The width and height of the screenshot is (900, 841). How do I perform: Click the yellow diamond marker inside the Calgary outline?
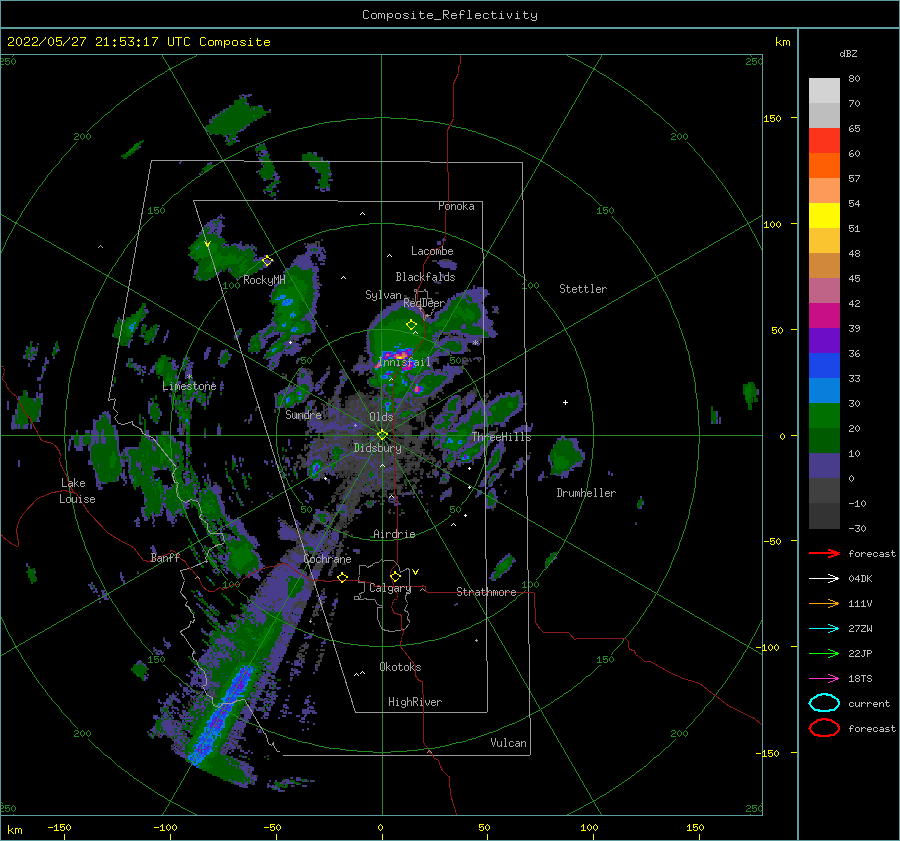[x=395, y=576]
